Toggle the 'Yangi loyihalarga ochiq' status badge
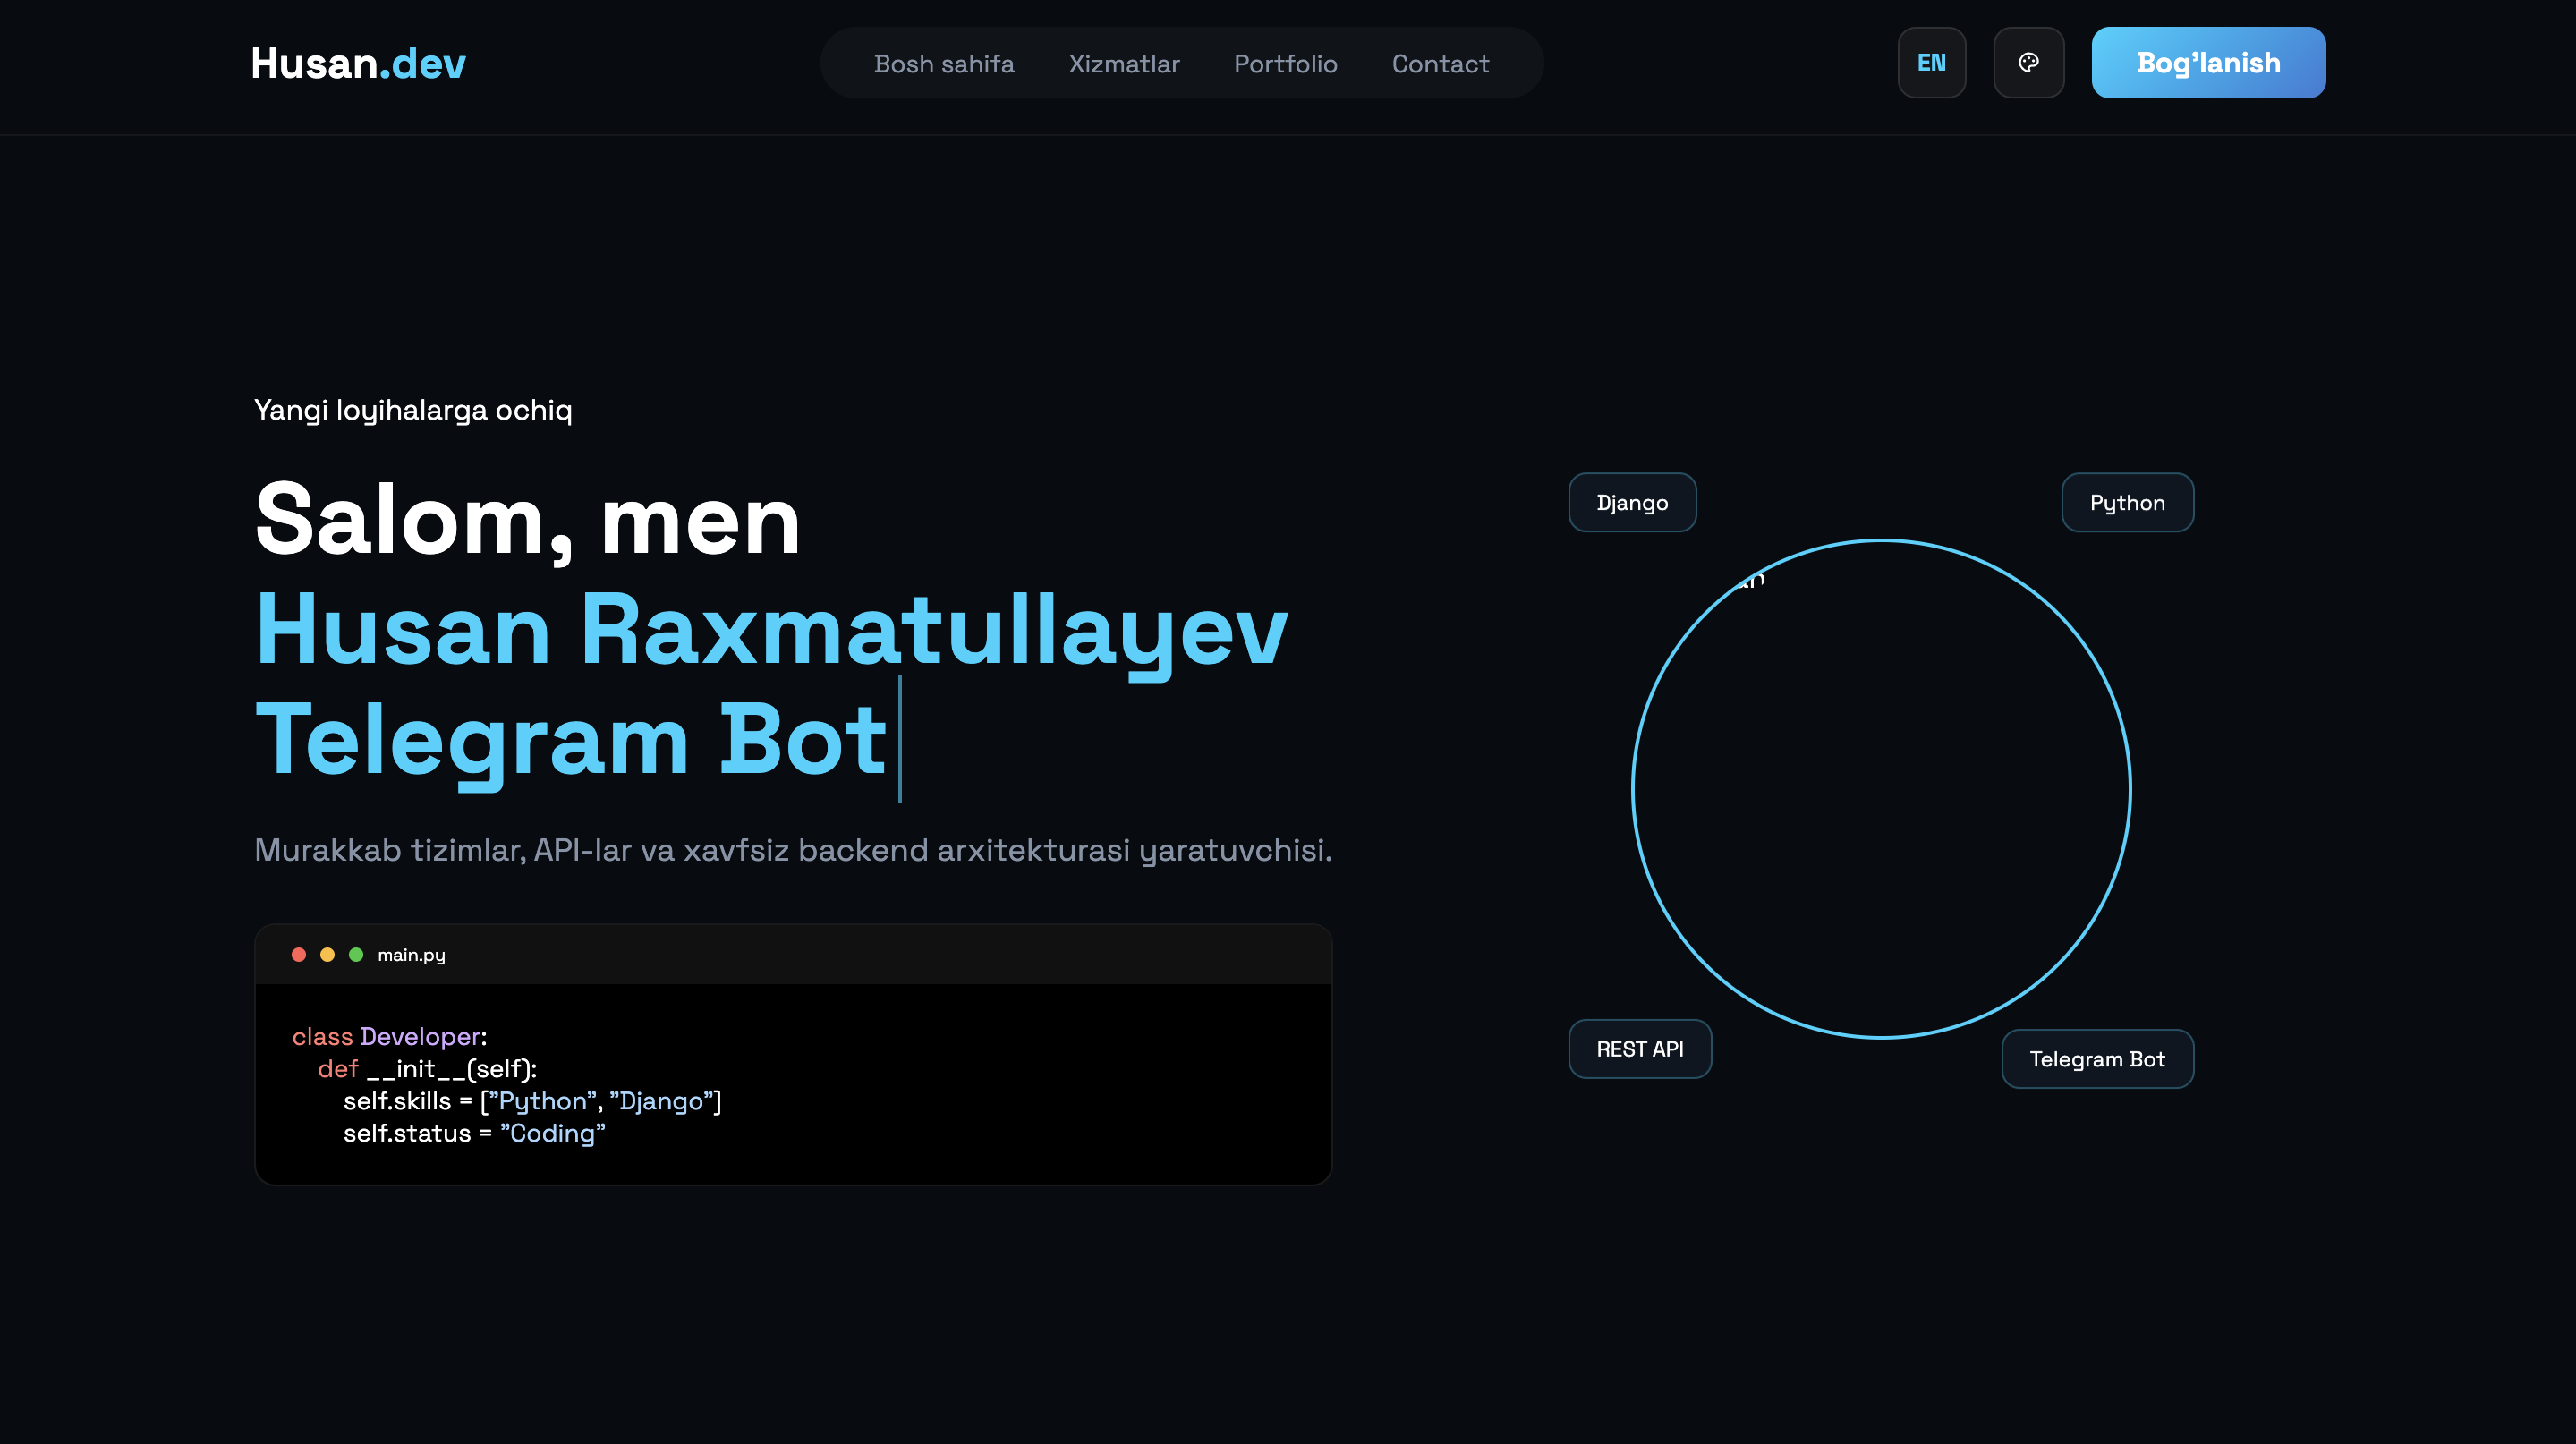This screenshot has height=1444, width=2576. (x=413, y=410)
